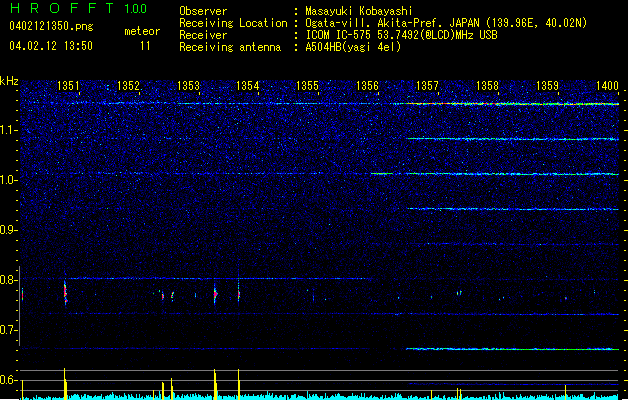The width and height of the screenshot is (629, 400).
Task: Click the HROFFT 1.0.0 title text
Action: (x=79, y=8)
